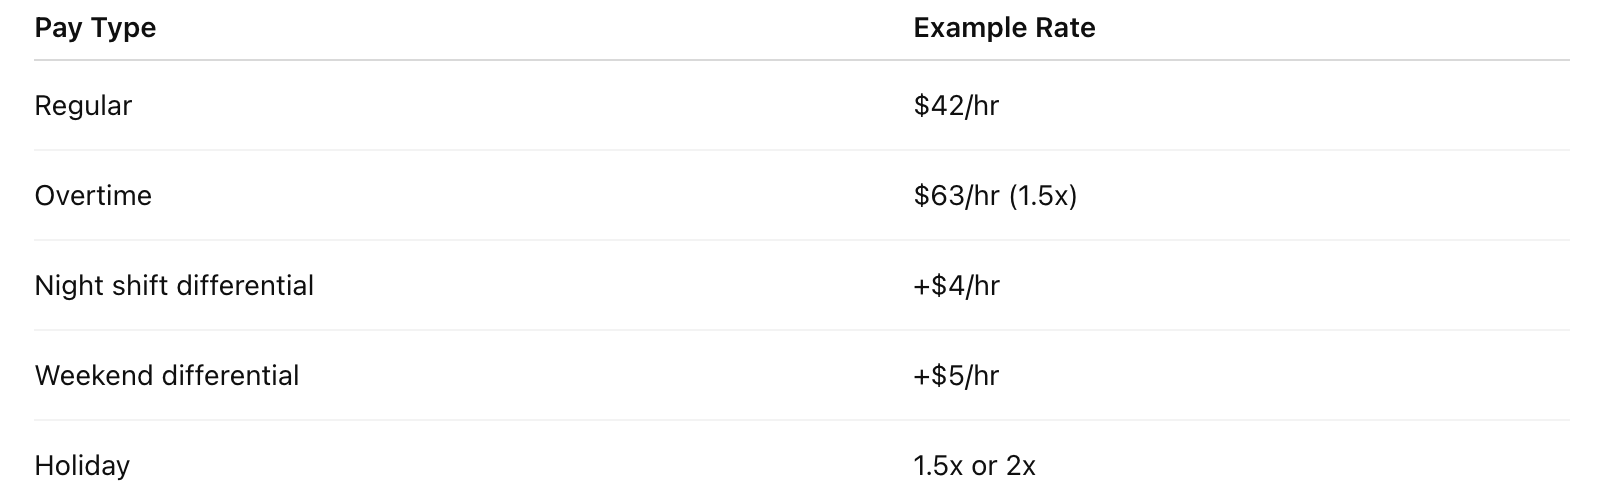Viewport: 1608px width, 504px height.
Task: Select the +$4/hr night shift rate
Action: point(956,285)
